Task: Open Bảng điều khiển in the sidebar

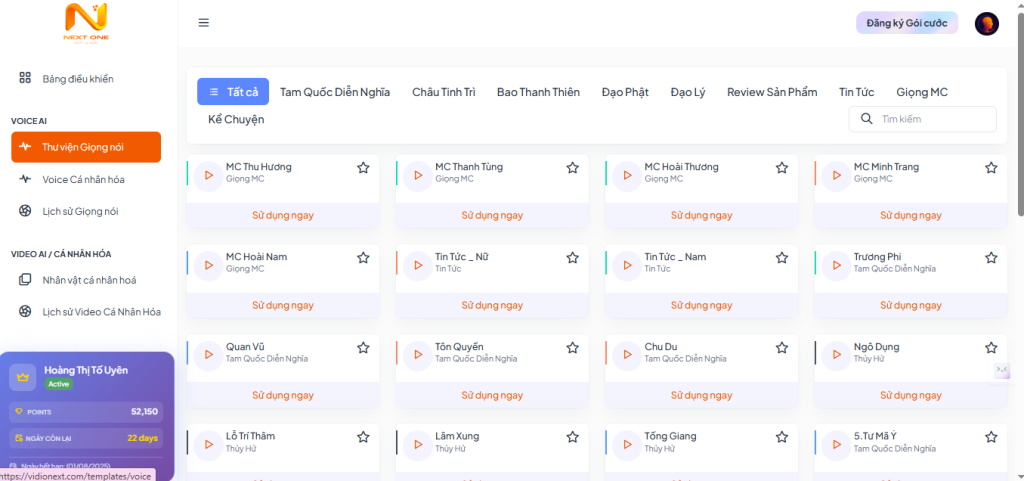Action: click(78, 78)
